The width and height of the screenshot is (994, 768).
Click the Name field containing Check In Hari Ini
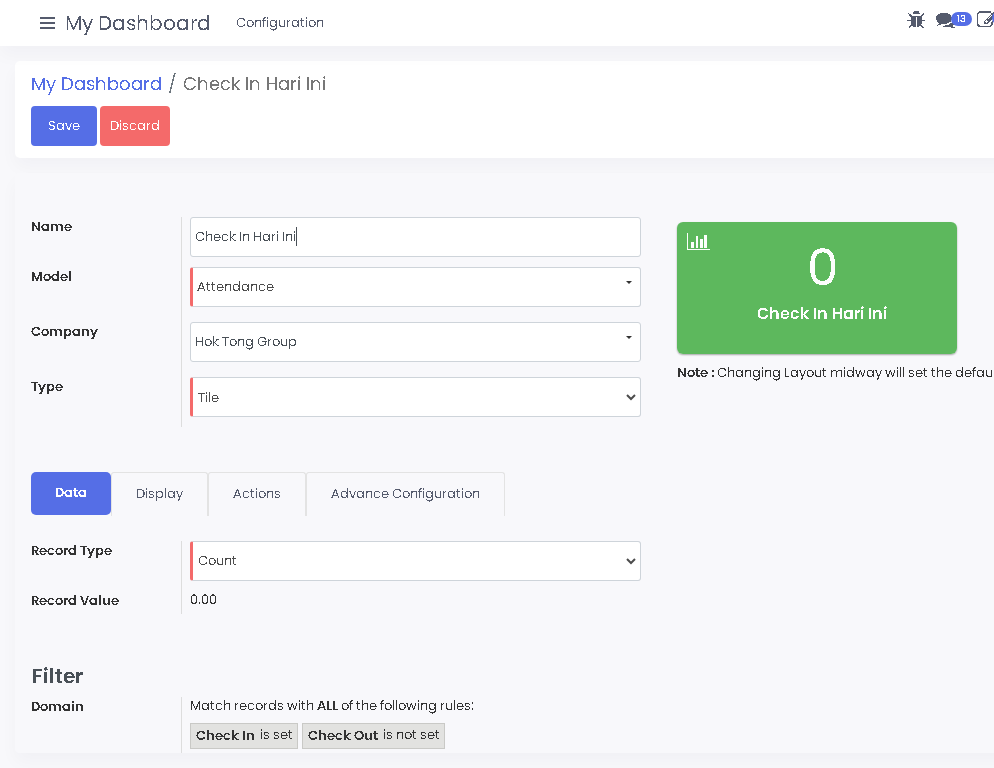click(x=415, y=237)
